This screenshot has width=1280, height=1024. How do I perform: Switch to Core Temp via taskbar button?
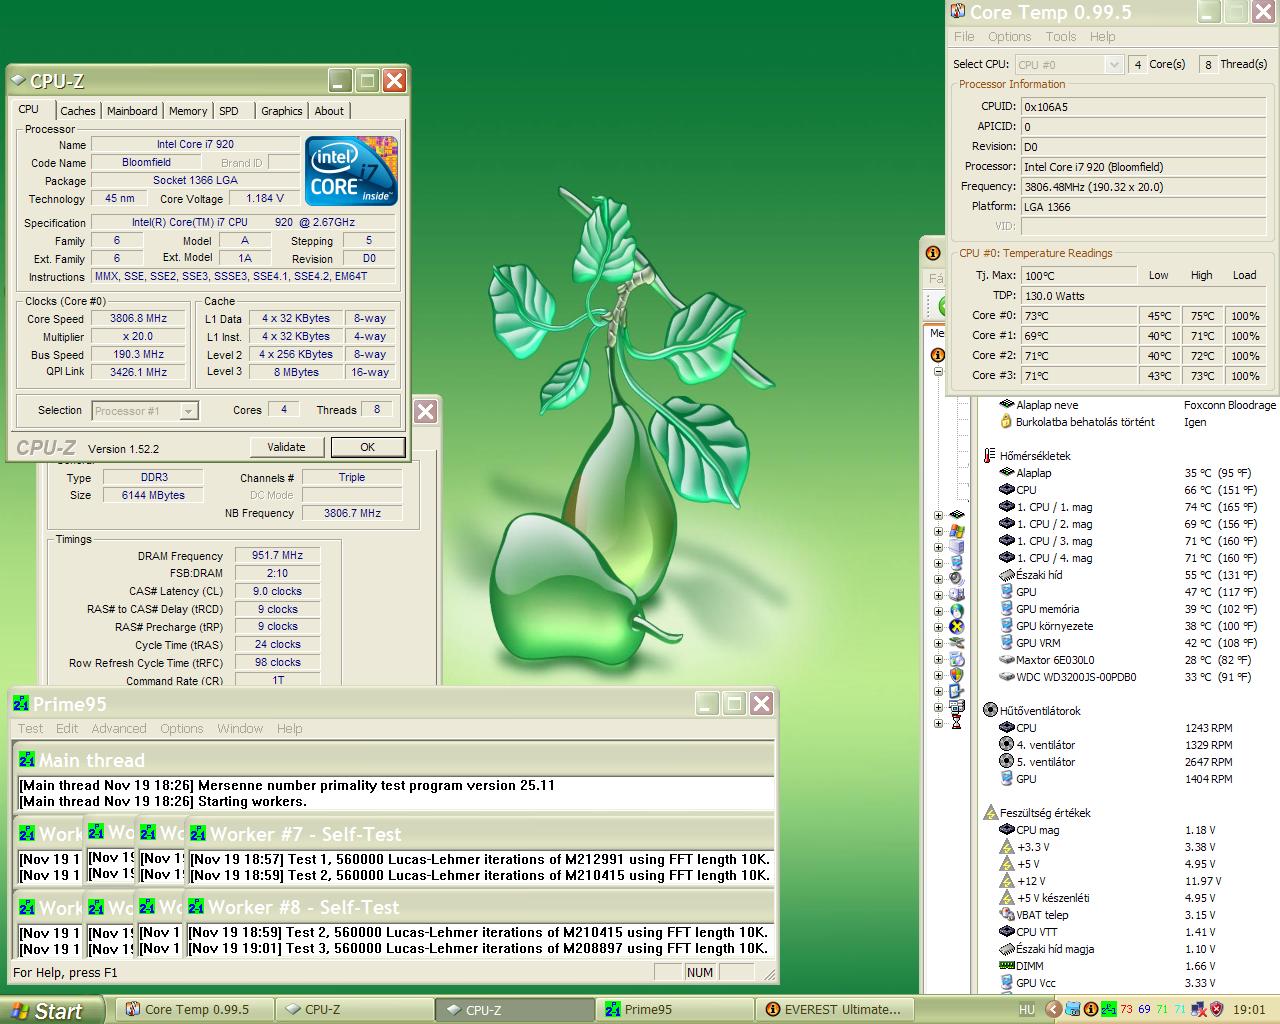(x=194, y=1010)
